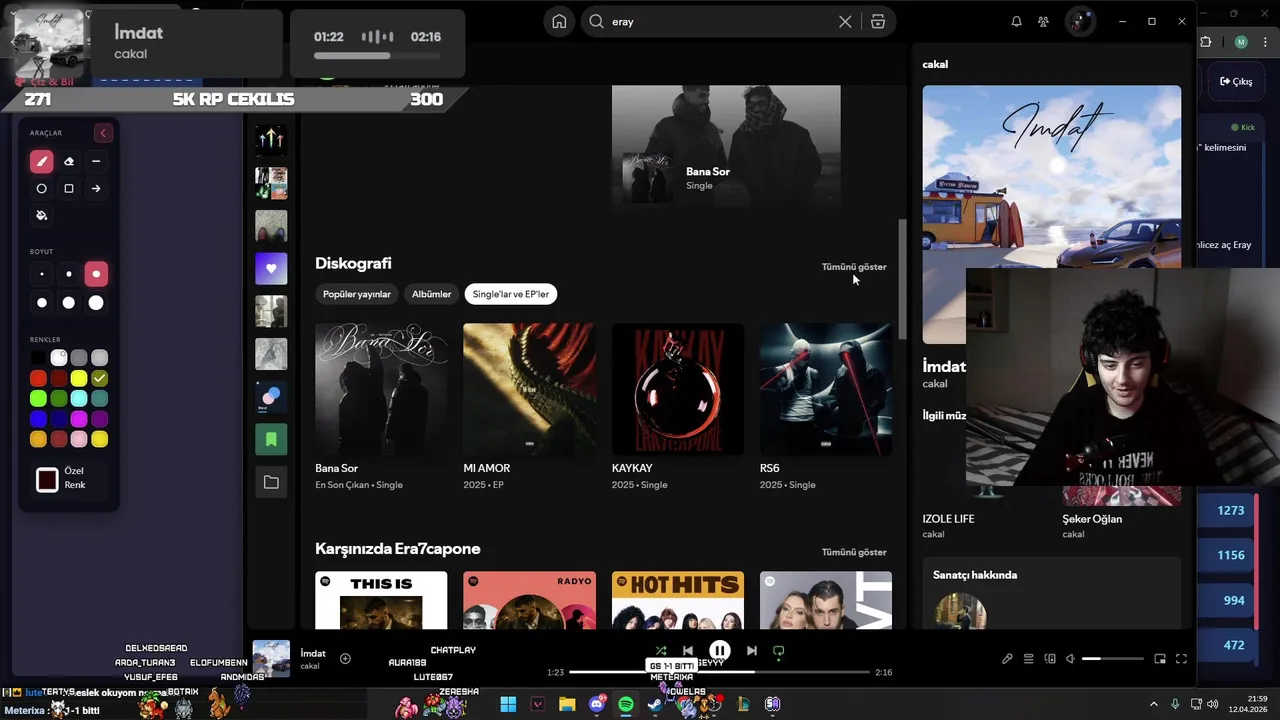Screen dimensions: 1280x720
Task: Open the This Is playlist card
Action: 381,600
